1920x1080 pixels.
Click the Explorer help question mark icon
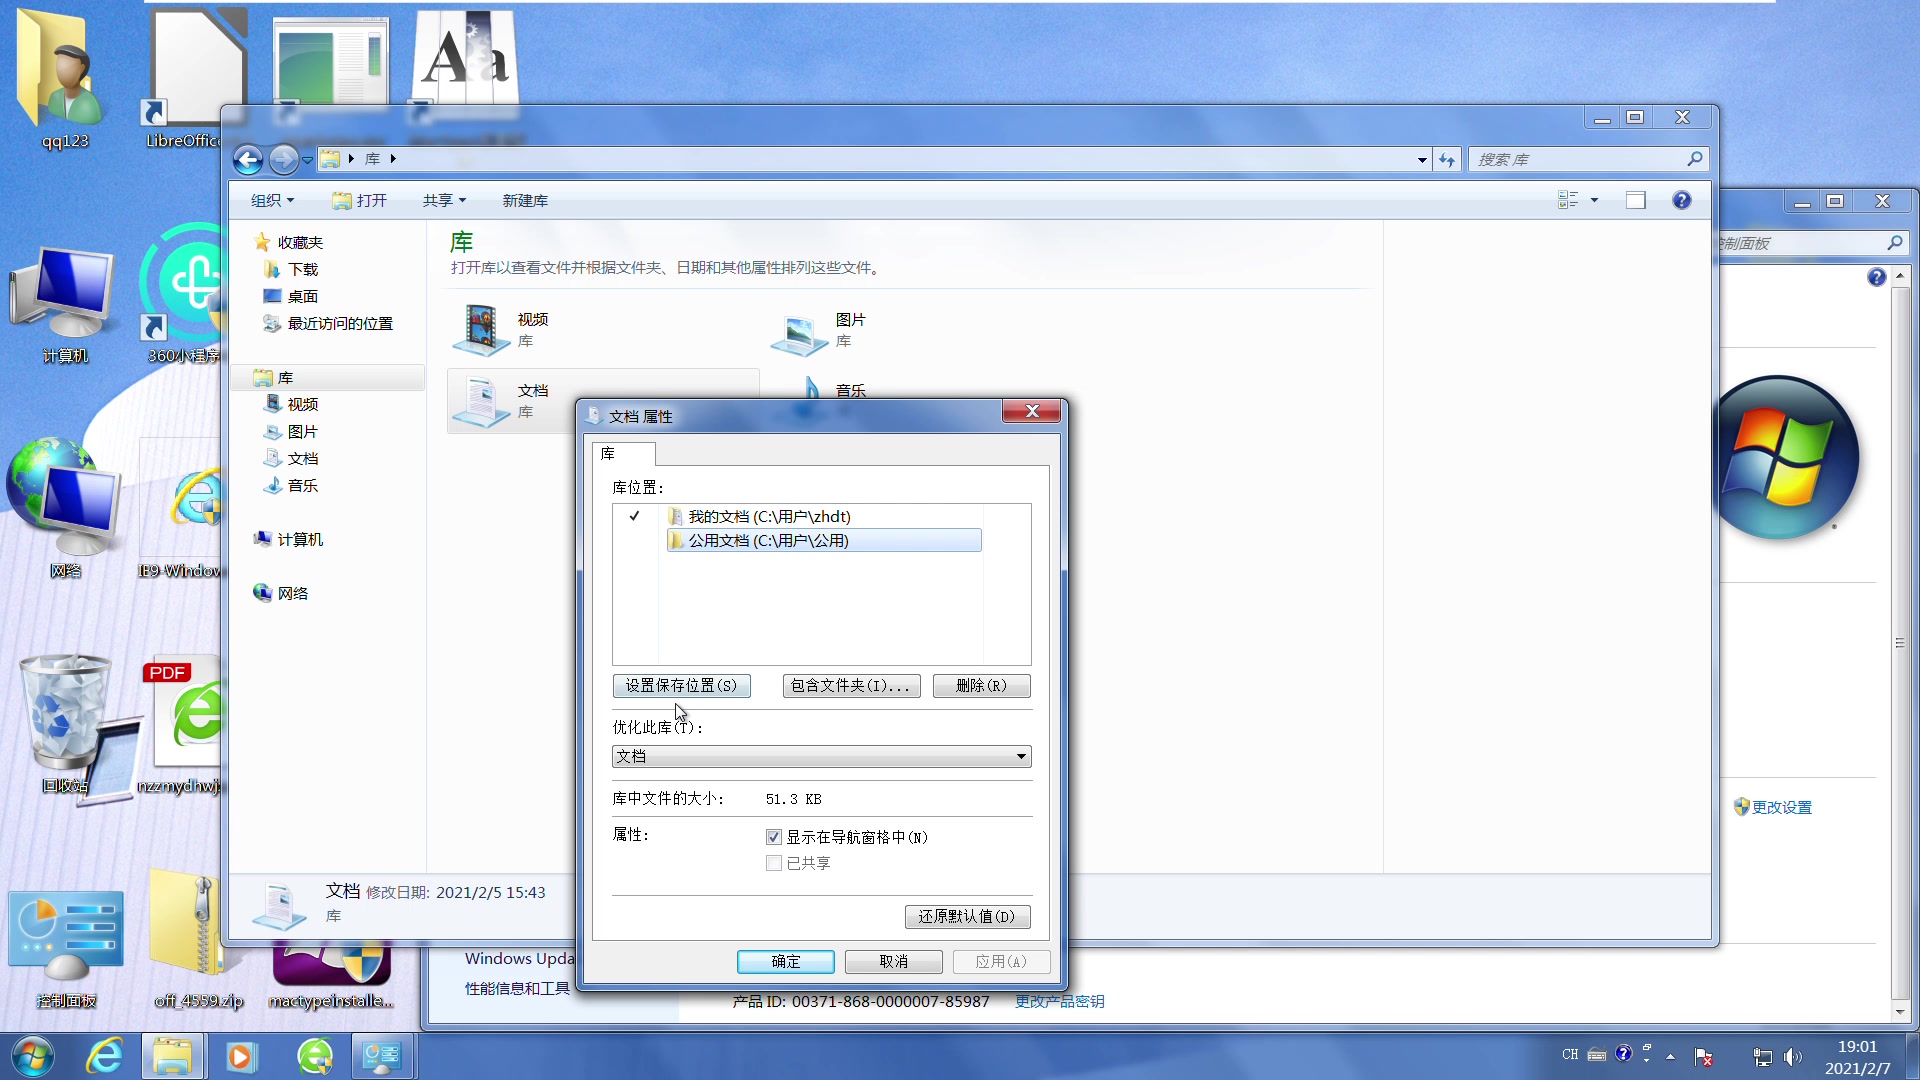[1682, 200]
